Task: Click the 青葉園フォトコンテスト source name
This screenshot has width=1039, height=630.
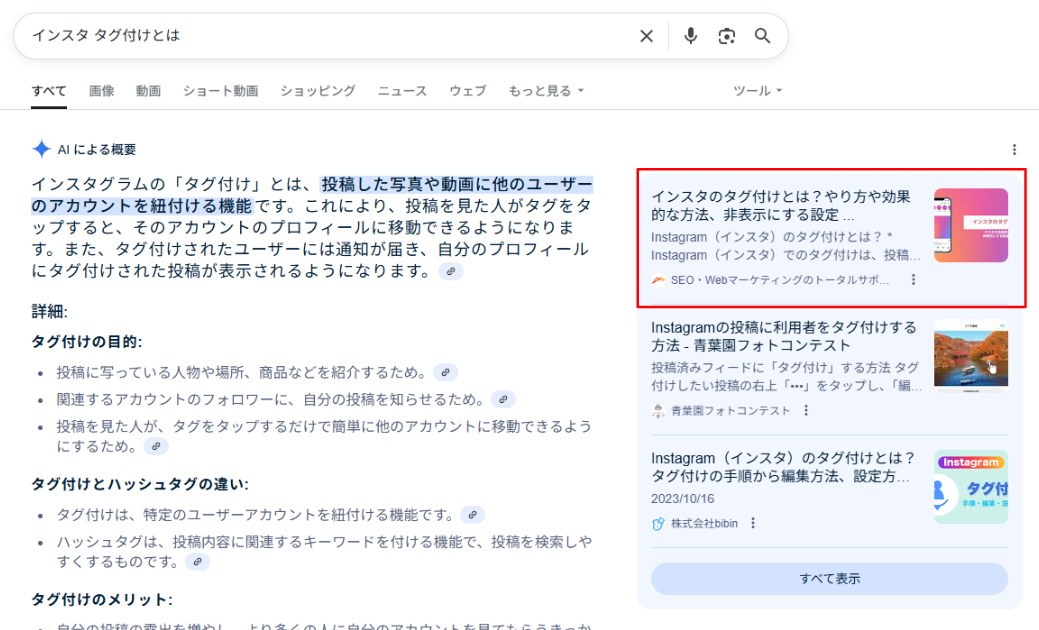Action: click(731, 411)
